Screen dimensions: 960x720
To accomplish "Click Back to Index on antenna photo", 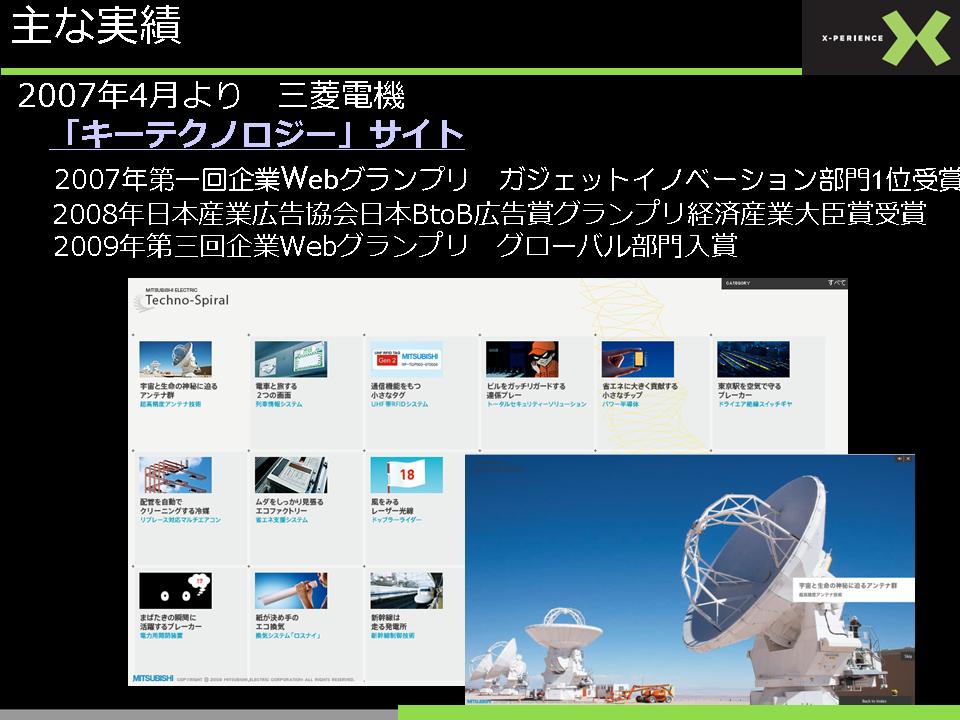I will pos(874,701).
